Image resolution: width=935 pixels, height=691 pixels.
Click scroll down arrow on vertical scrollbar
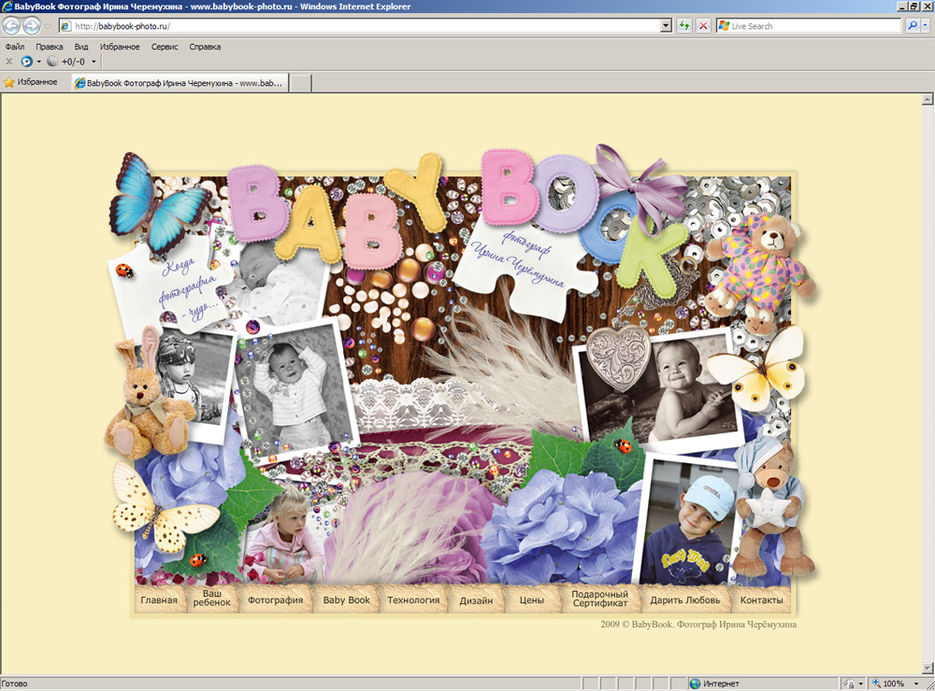point(927,668)
